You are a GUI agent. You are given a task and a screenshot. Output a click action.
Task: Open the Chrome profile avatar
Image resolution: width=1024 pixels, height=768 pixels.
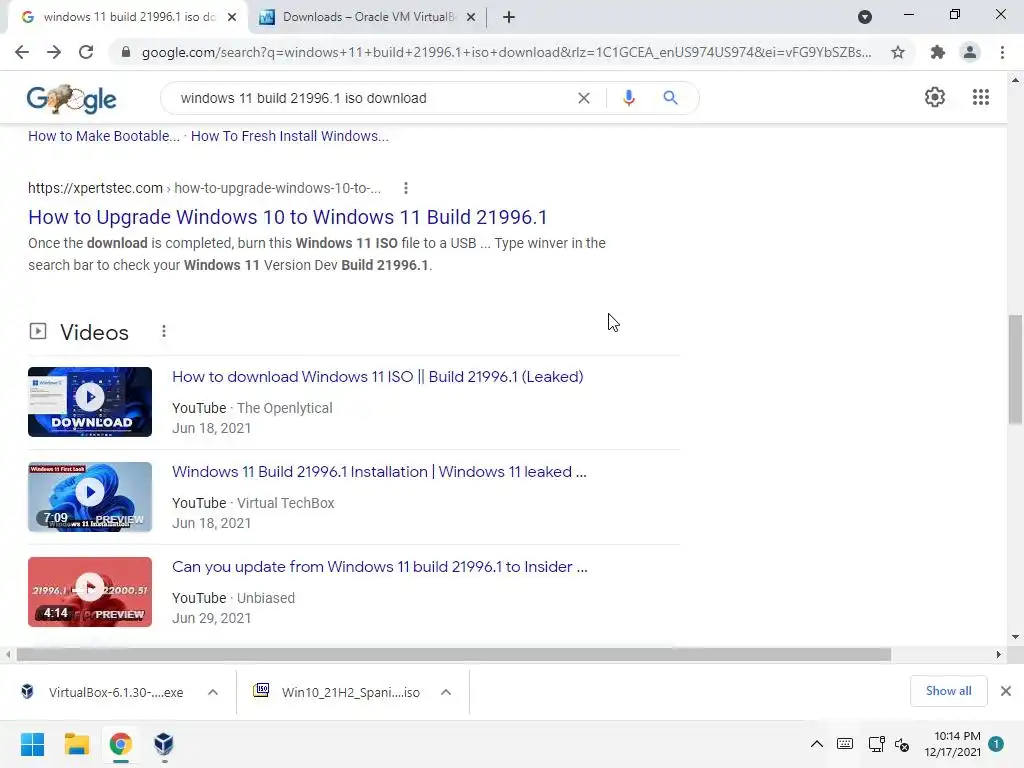(970, 52)
